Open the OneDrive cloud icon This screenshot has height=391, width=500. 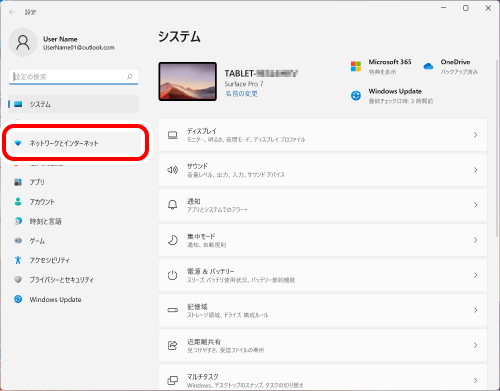pos(428,66)
